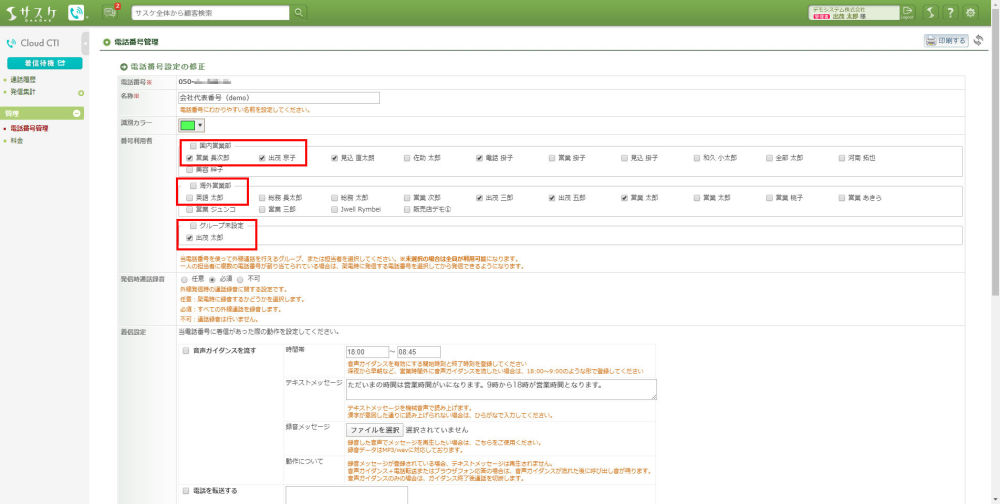Open the Cloud CTI phone icon
The image size is (1000, 504).
pos(76,12)
